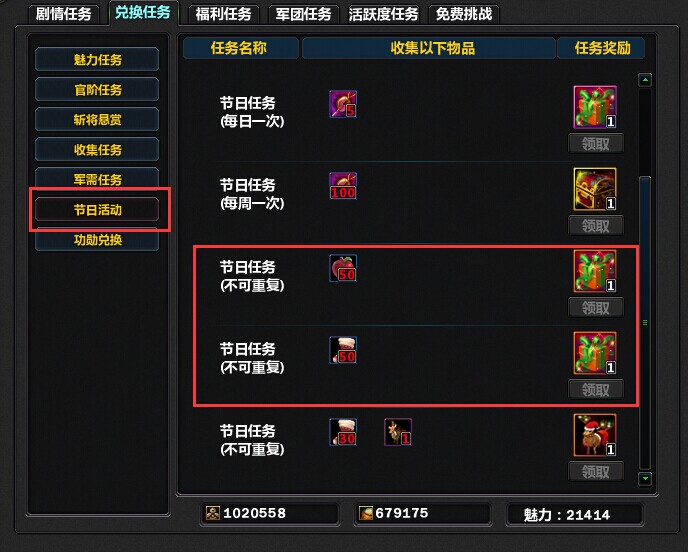
Task: Click the gift box reward in apple quest
Action: click(x=595, y=271)
